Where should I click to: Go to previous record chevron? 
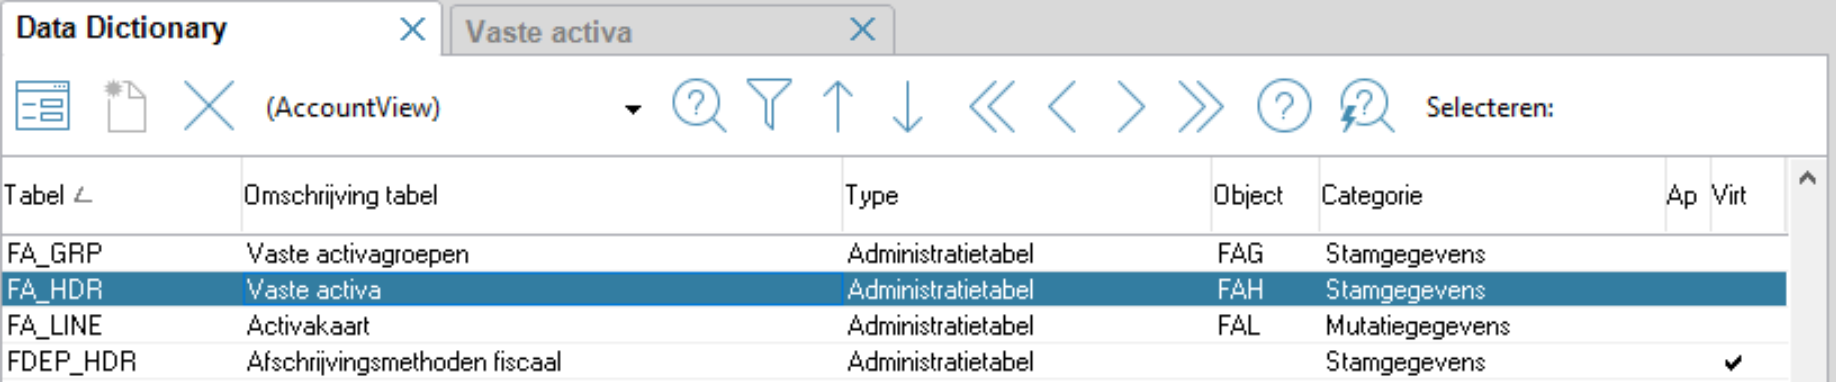click(x=1062, y=106)
